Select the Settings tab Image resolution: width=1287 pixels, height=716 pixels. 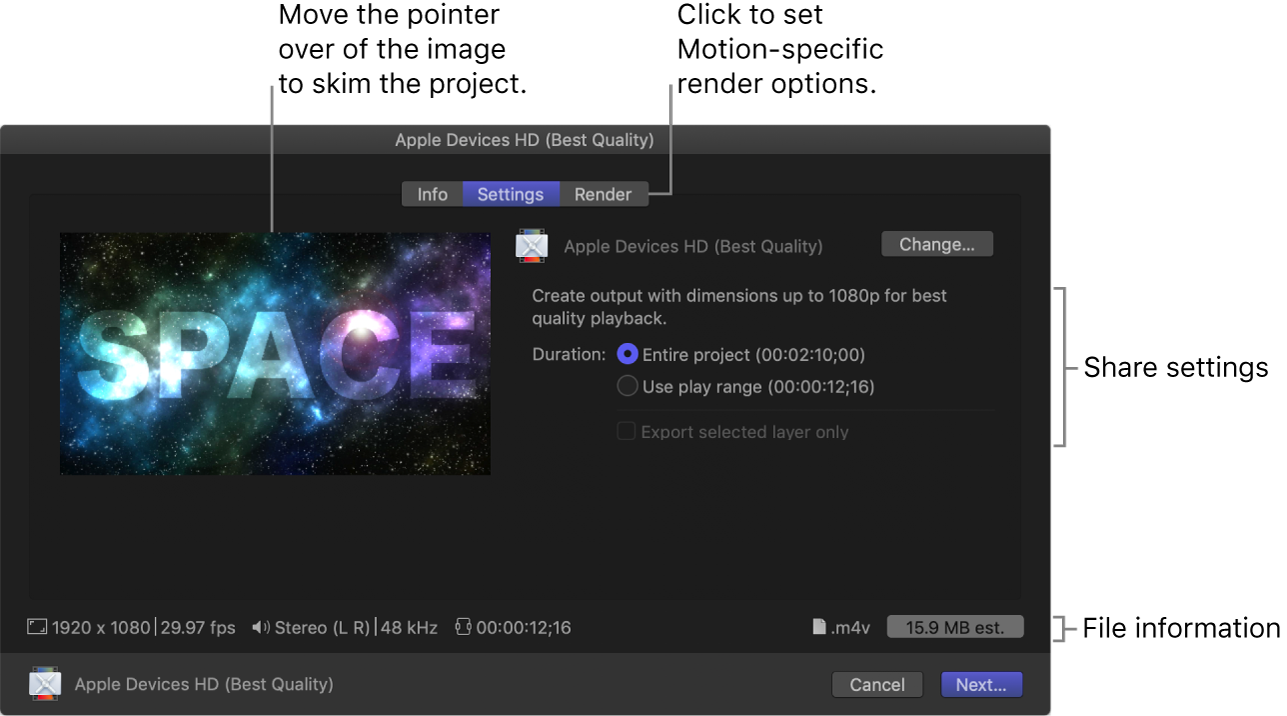pyautogui.click(x=510, y=194)
